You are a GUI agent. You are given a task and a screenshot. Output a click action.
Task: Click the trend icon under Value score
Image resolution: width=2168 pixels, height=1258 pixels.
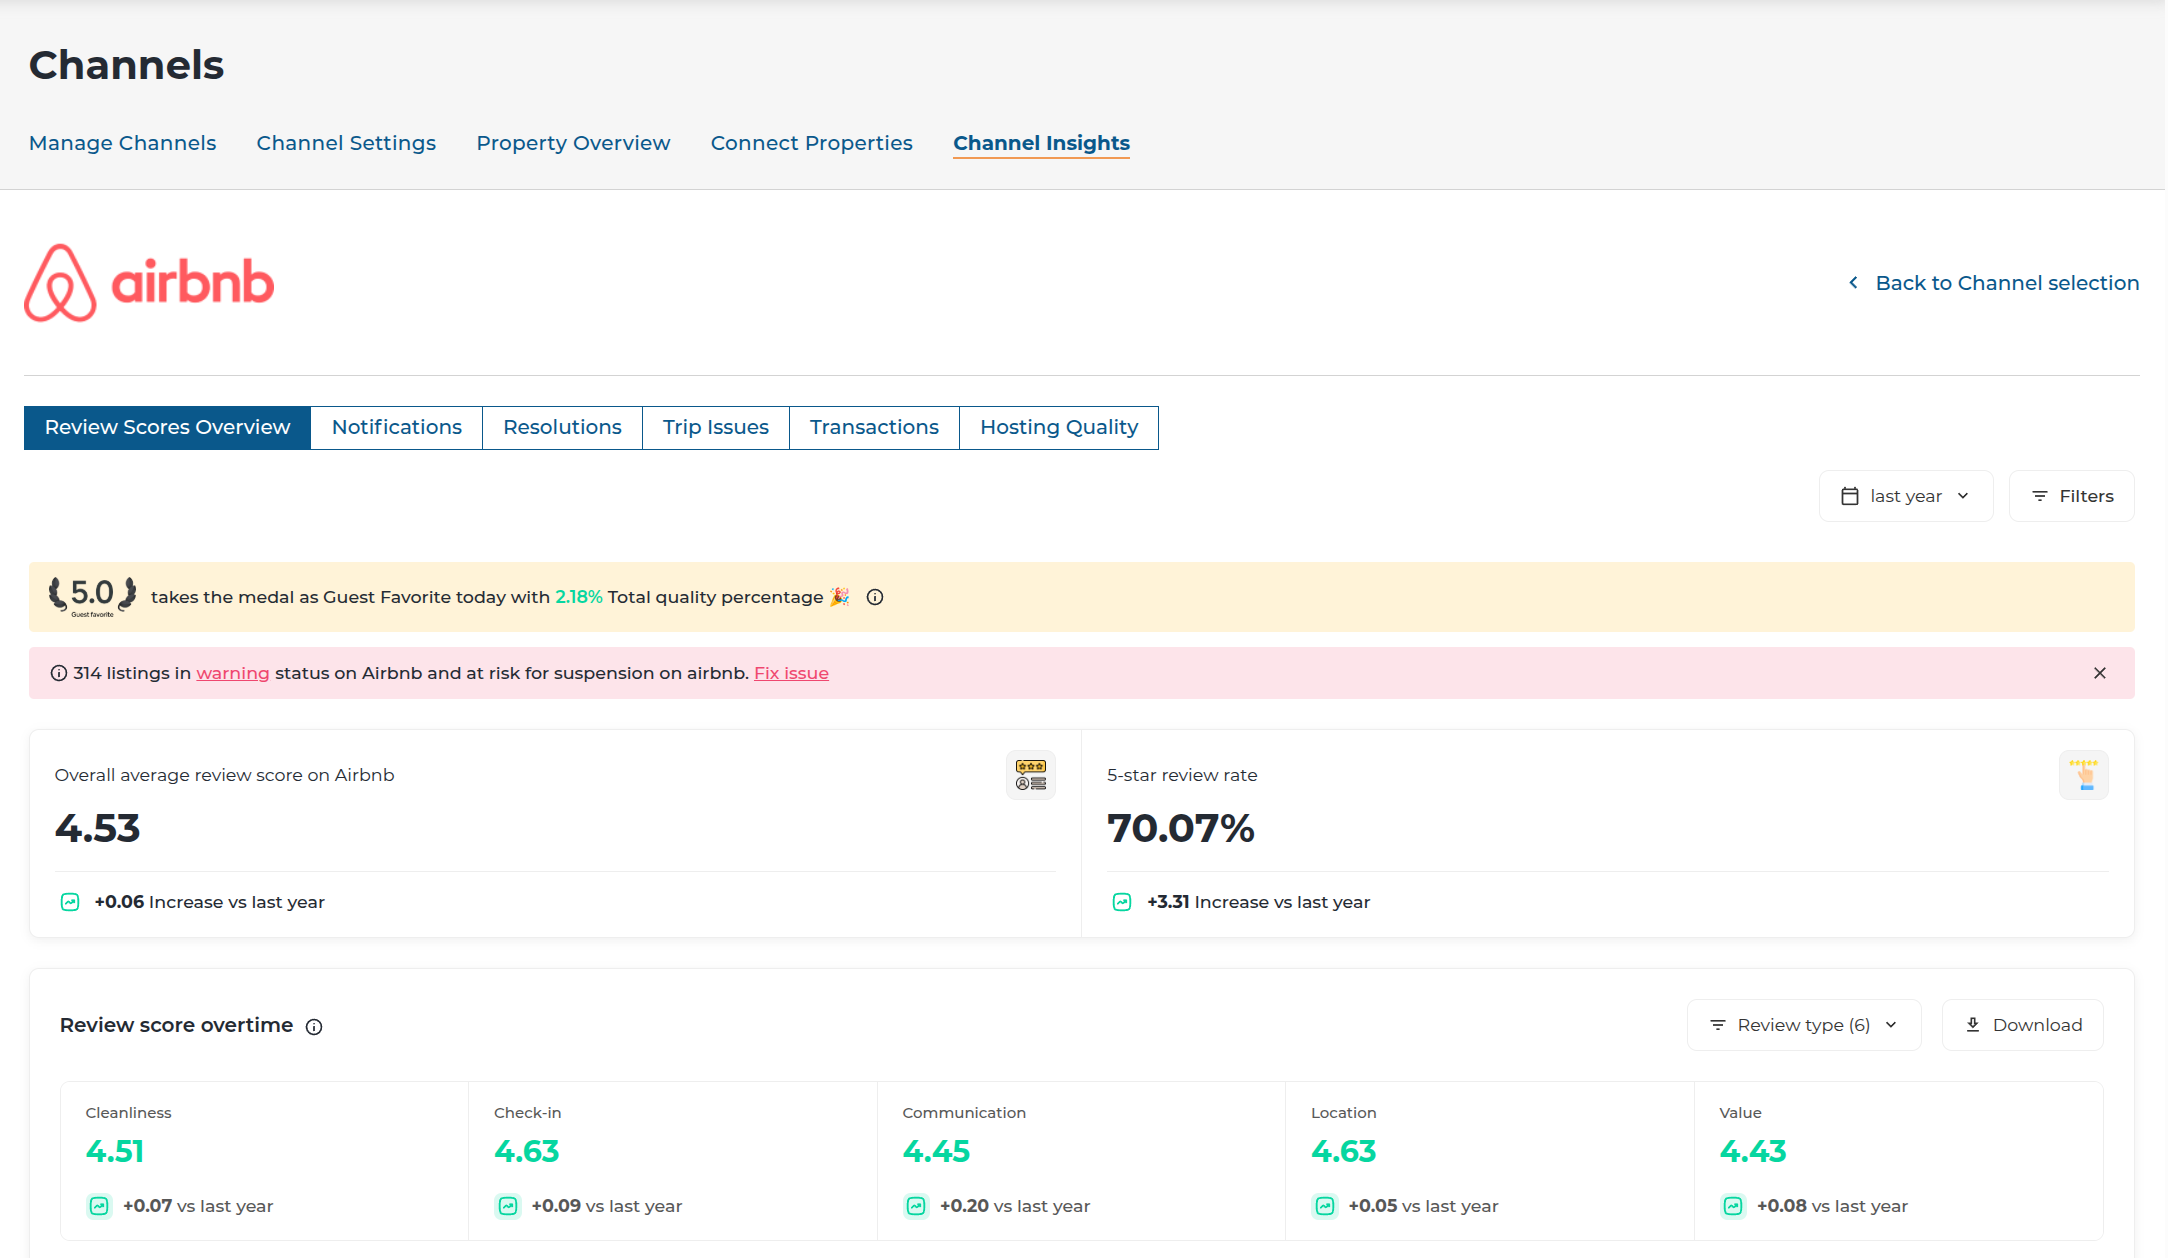click(1733, 1206)
